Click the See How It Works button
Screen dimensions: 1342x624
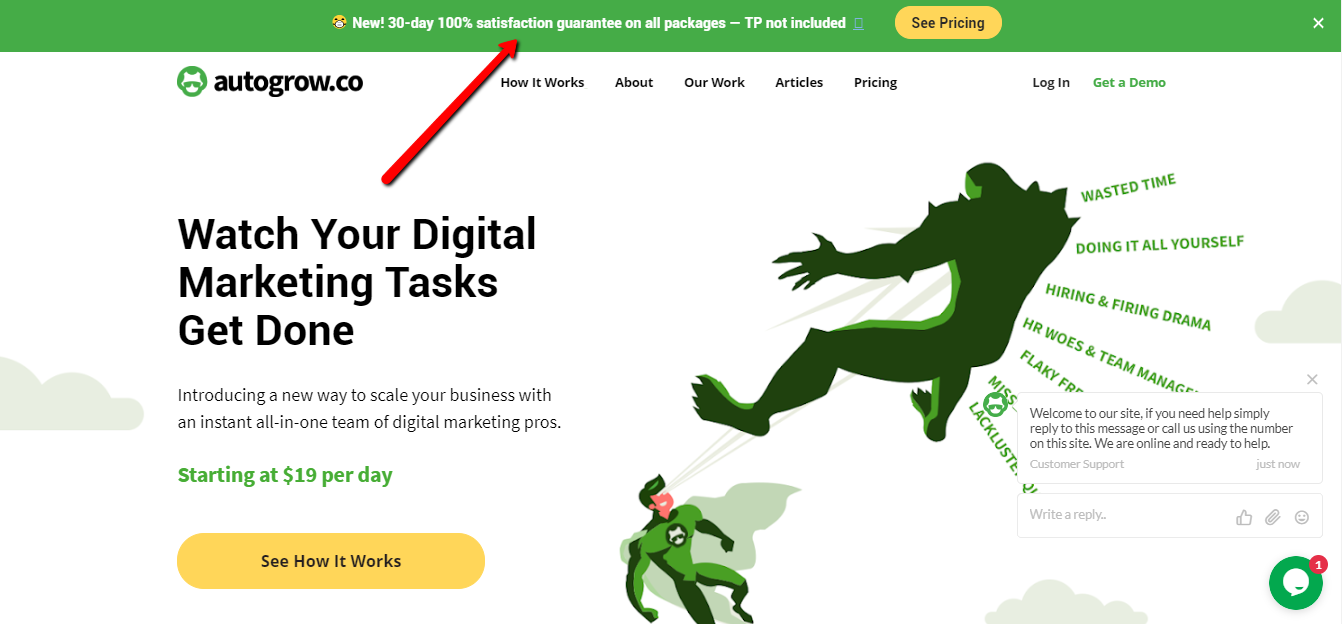coord(331,561)
